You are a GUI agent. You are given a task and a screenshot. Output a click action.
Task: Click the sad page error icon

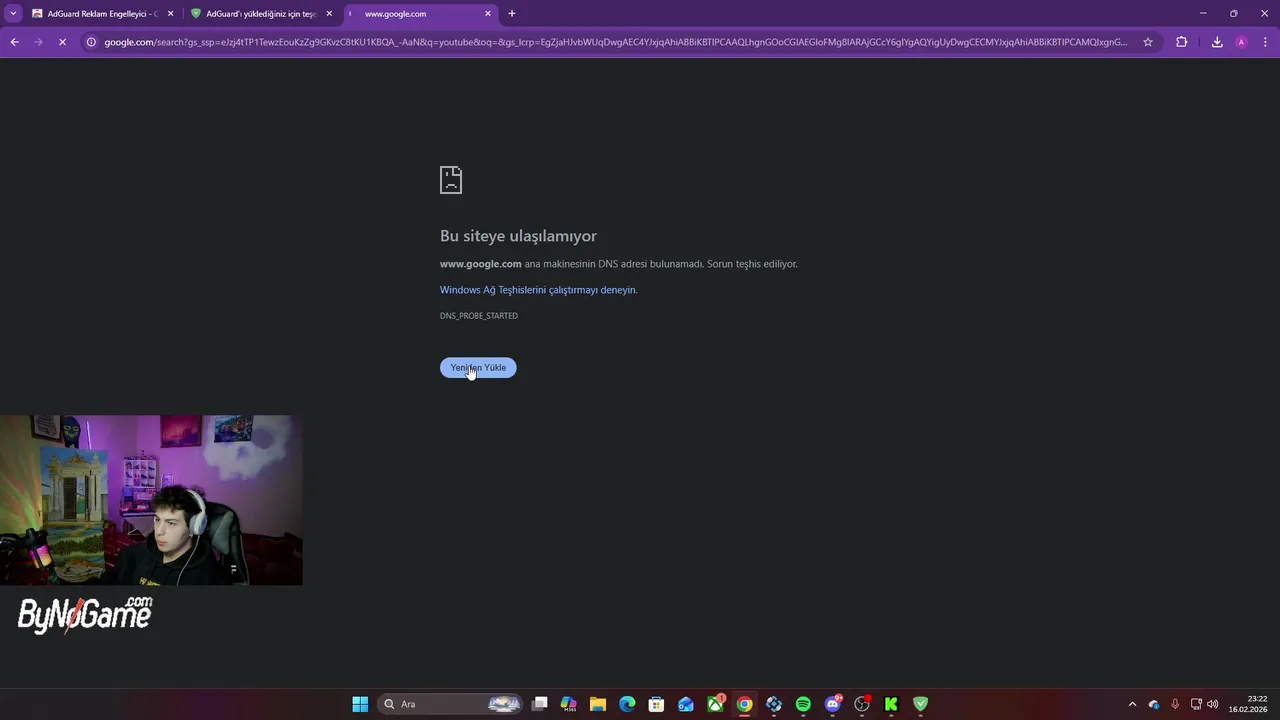tap(451, 180)
